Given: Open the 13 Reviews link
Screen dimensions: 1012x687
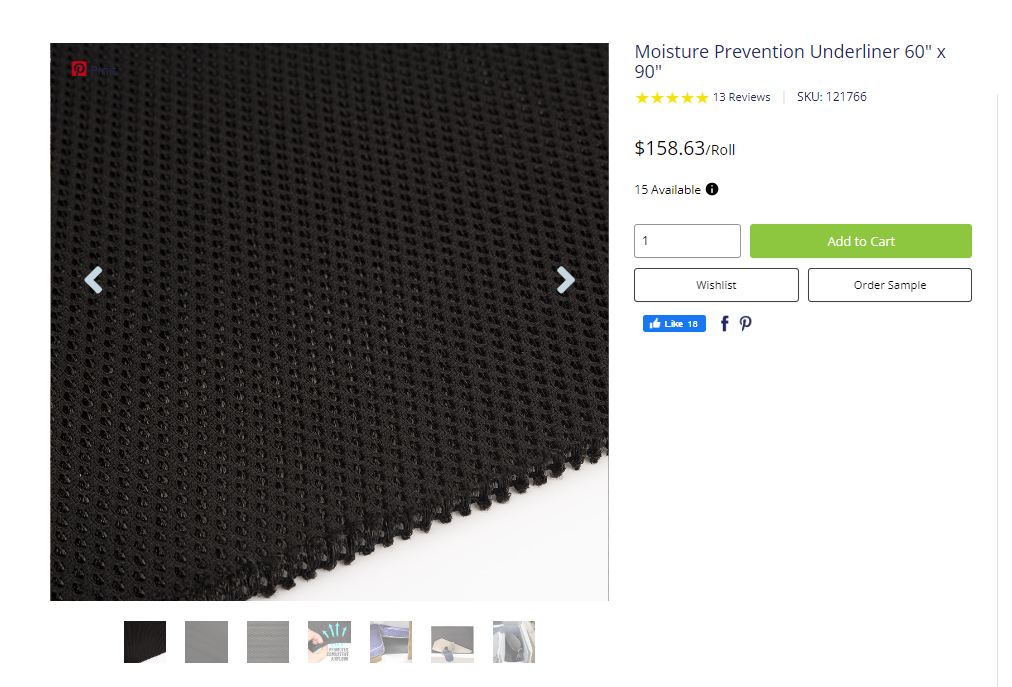Looking at the screenshot, I should point(741,97).
